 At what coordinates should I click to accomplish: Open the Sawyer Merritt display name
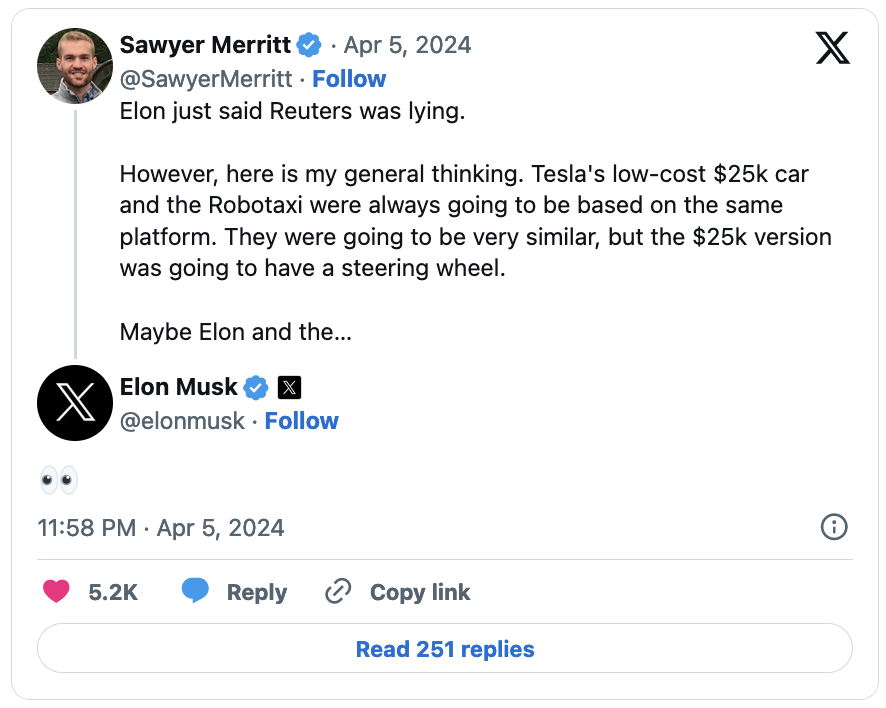pos(205,45)
